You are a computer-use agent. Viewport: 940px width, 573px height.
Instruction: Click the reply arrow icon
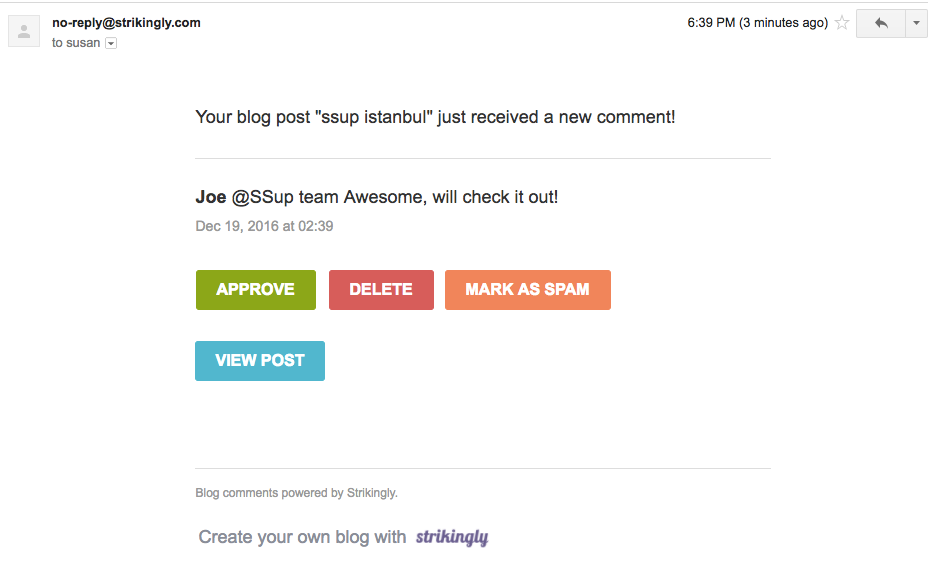pyautogui.click(x=880, y=23)
